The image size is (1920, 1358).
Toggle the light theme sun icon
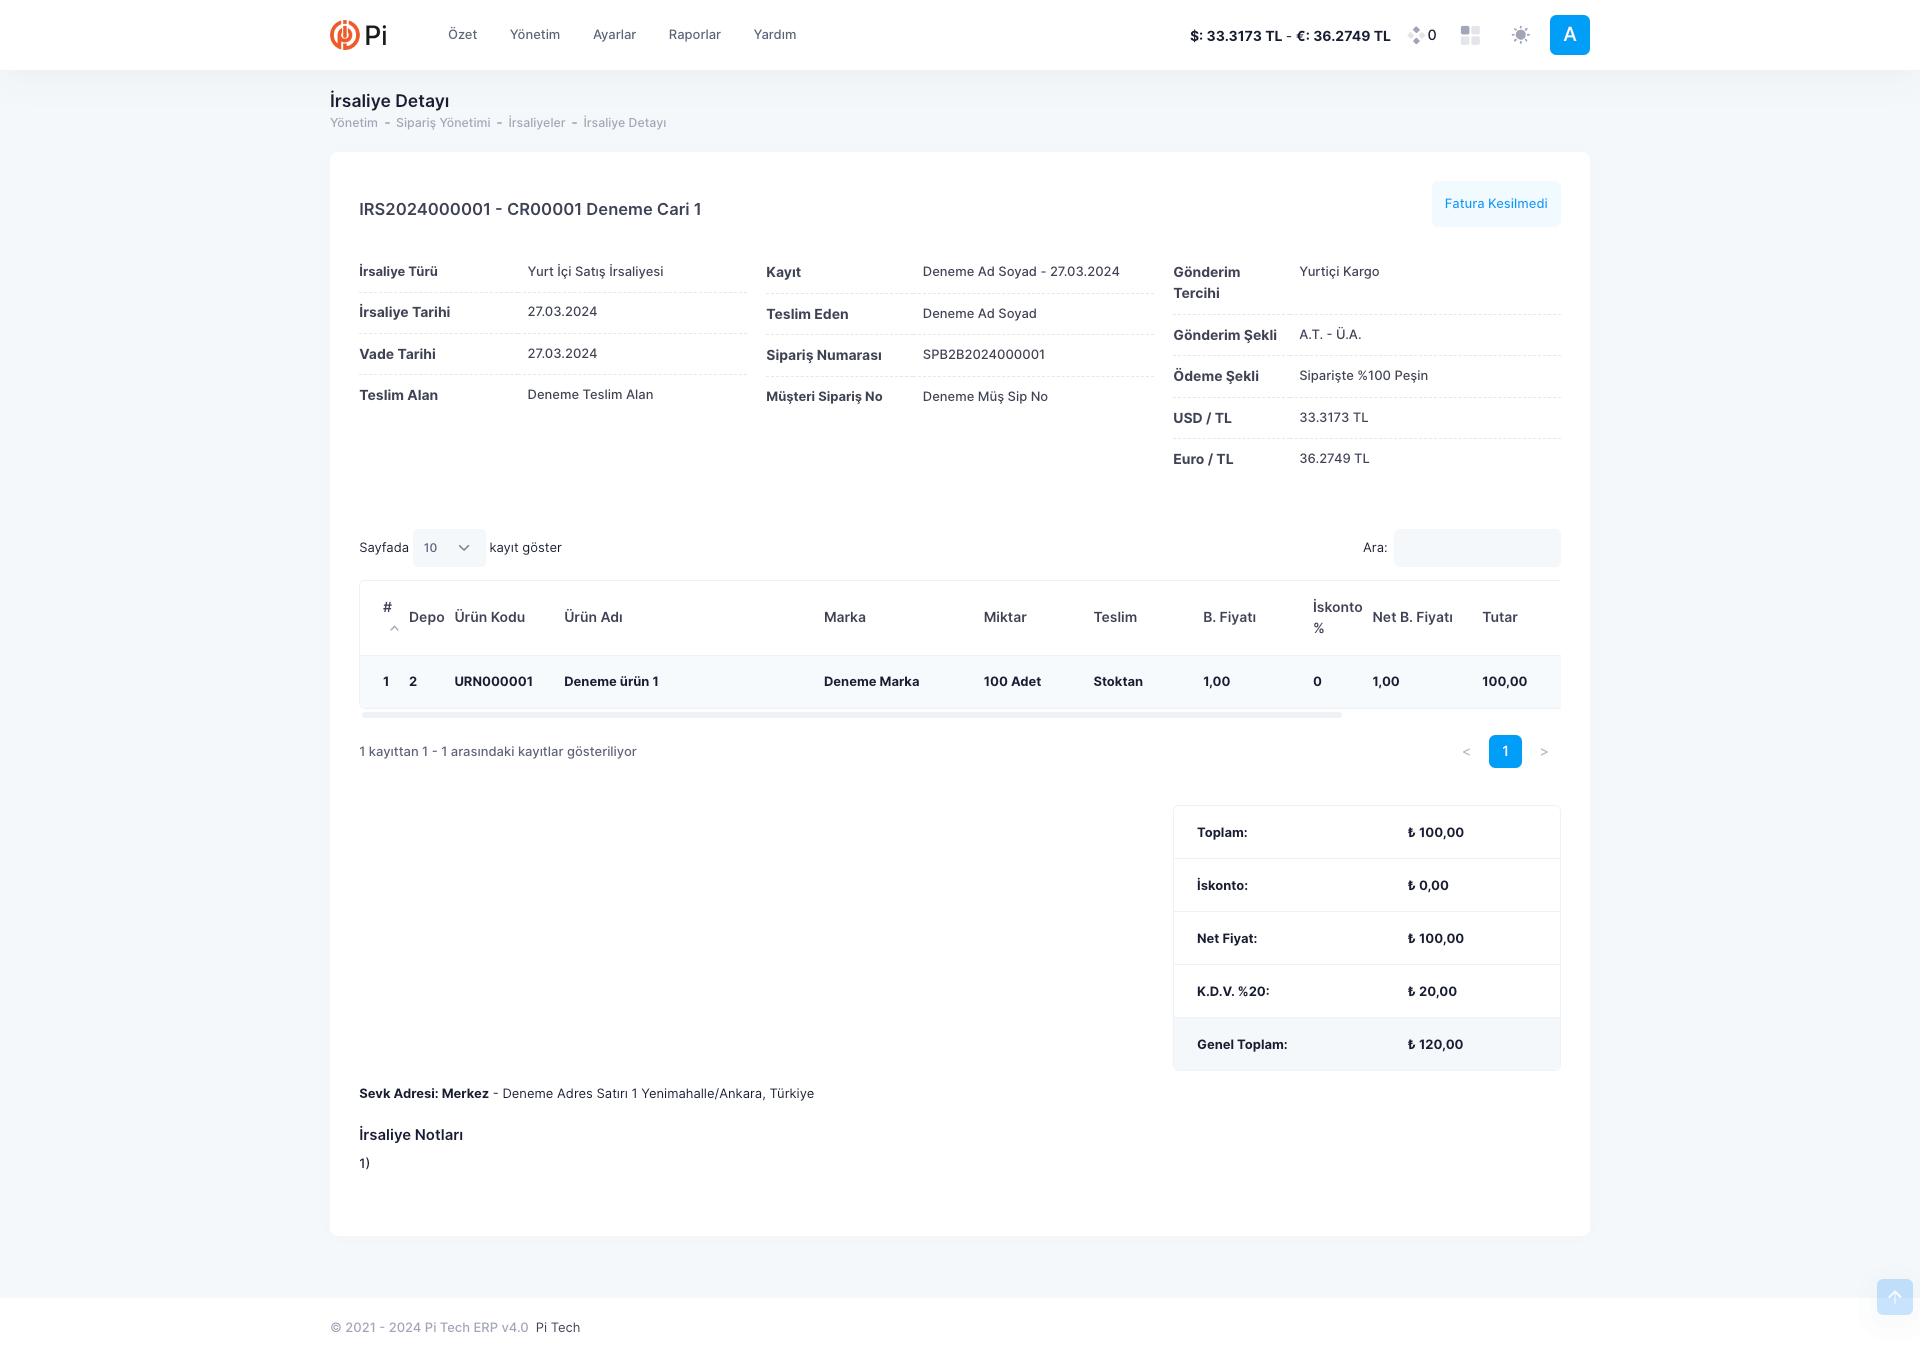[x=1521, y=35]
